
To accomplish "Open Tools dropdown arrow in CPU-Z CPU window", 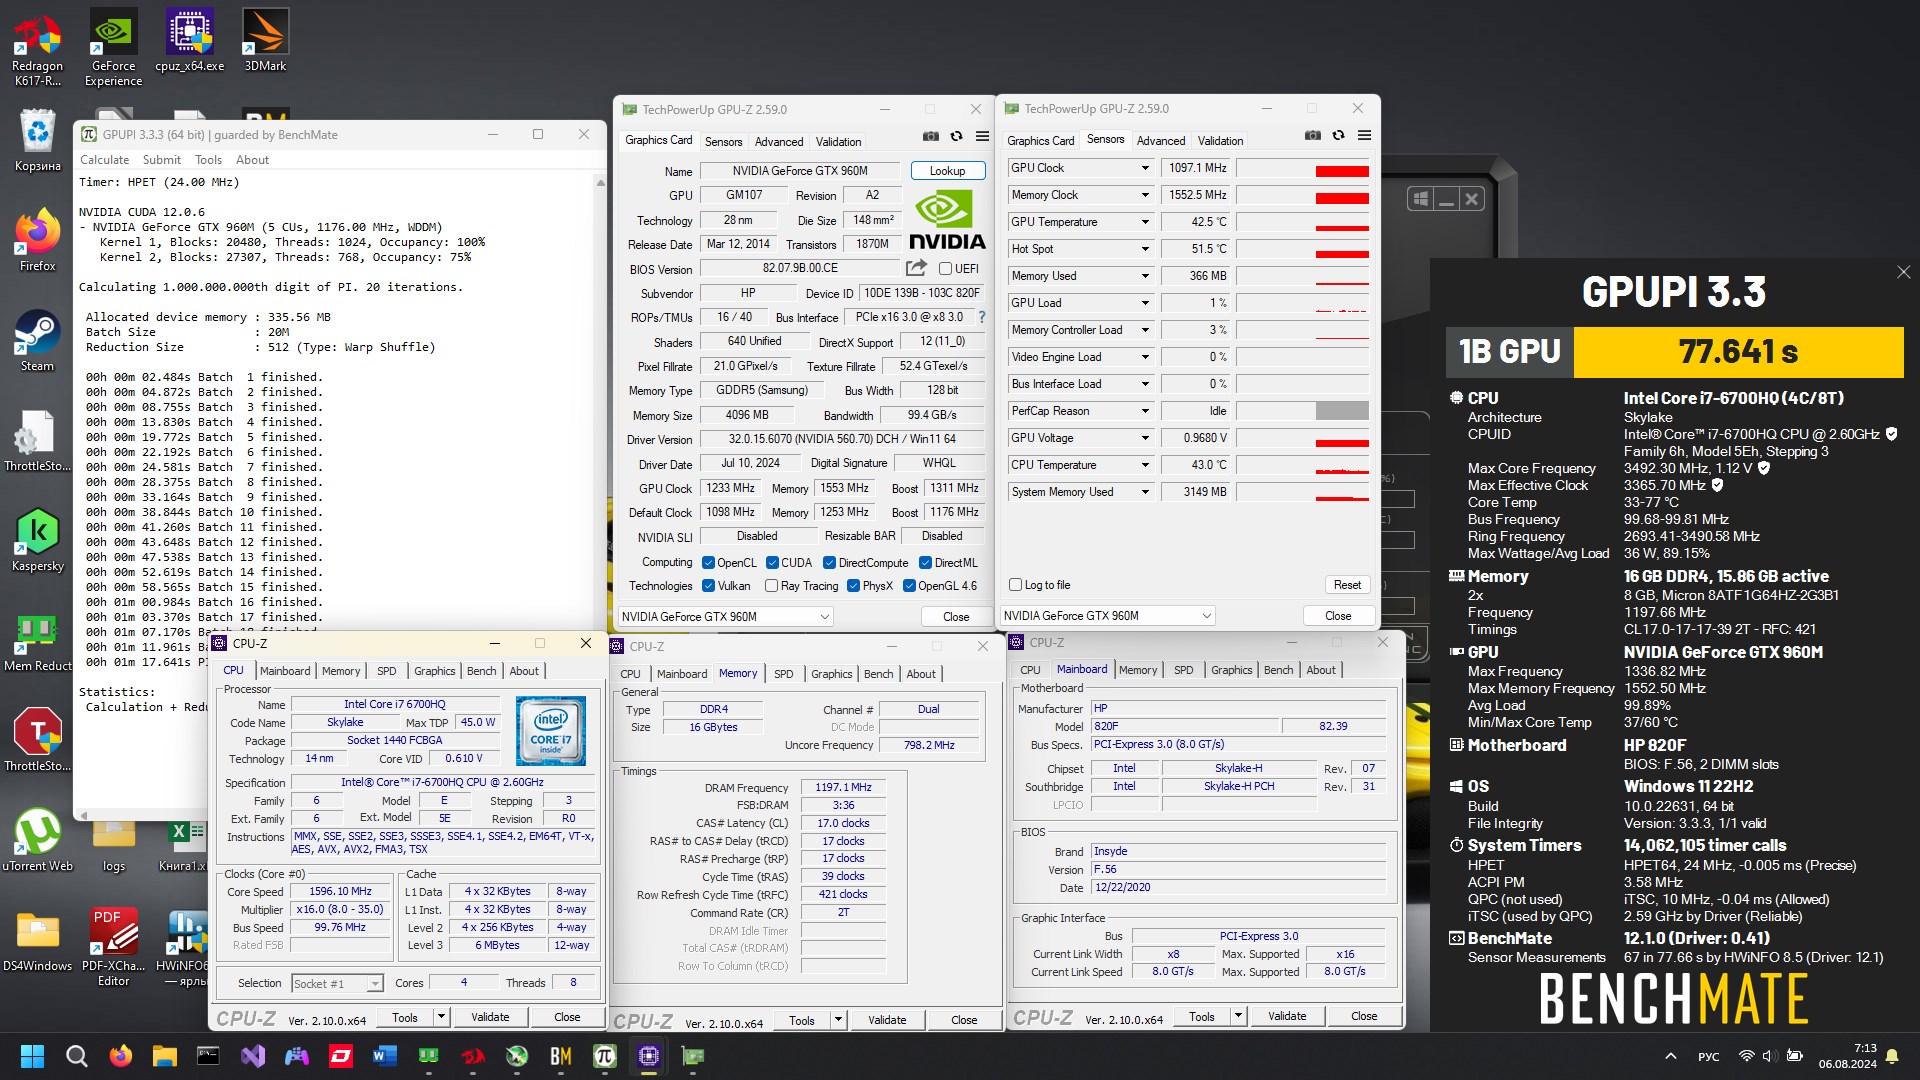I will tap(440, 1017).
